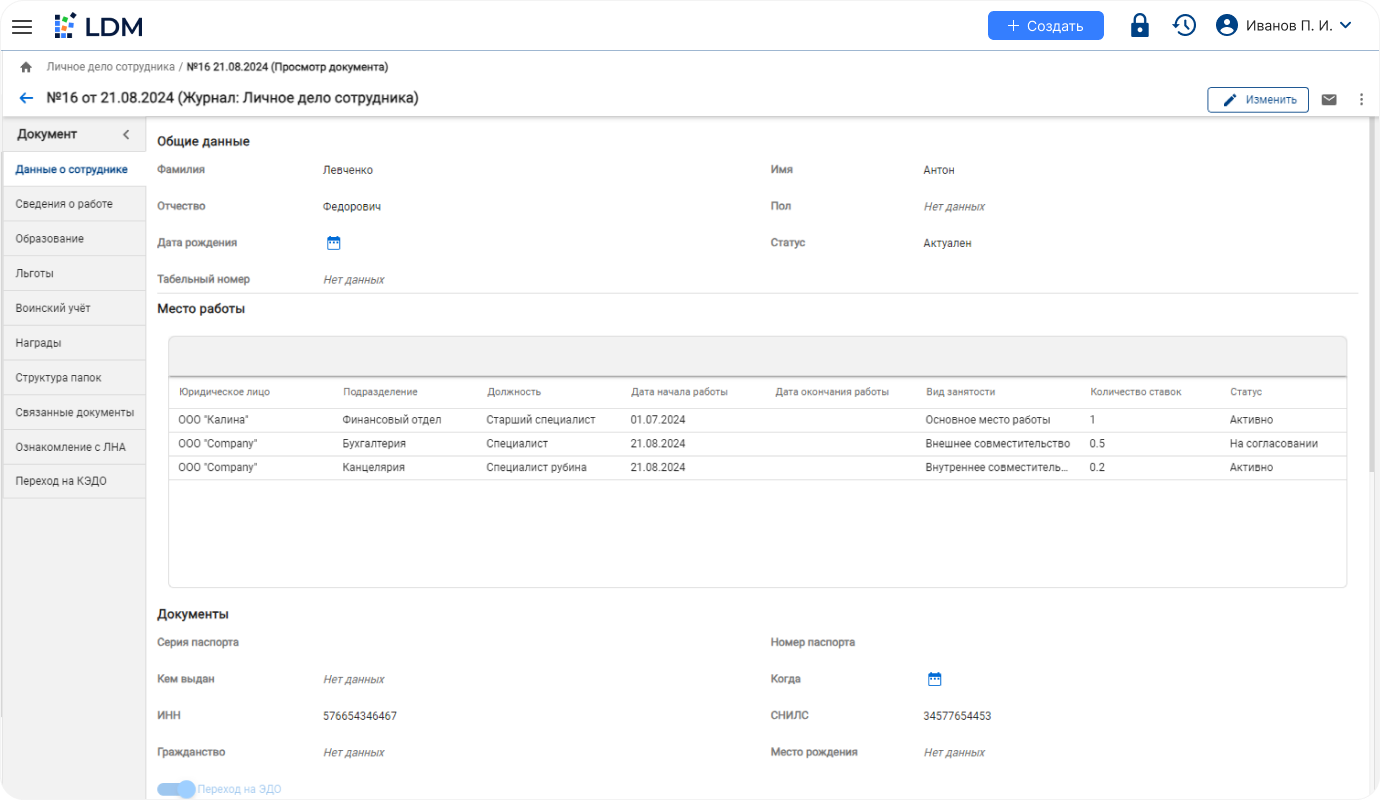Viewport: 1380px width, 800px height.
Task: Switch to the Образование tab
Action: coord(74,239)
